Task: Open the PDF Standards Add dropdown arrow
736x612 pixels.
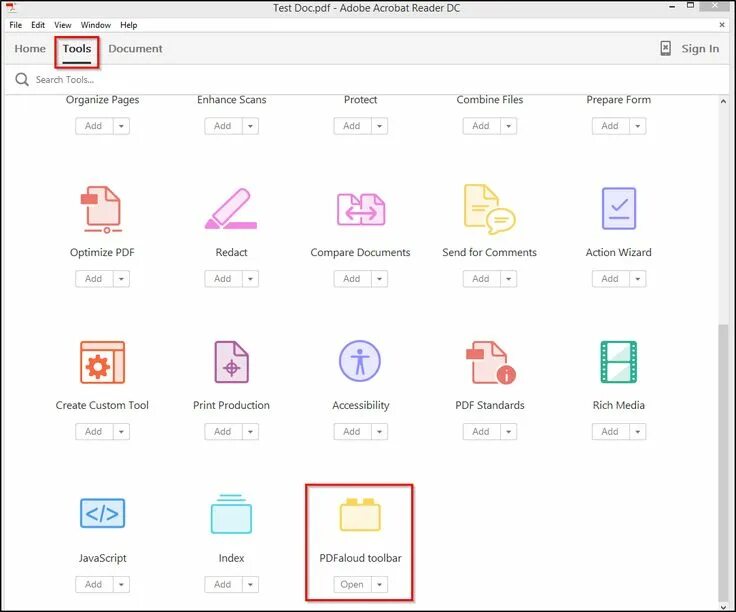Action: point(508,431)
